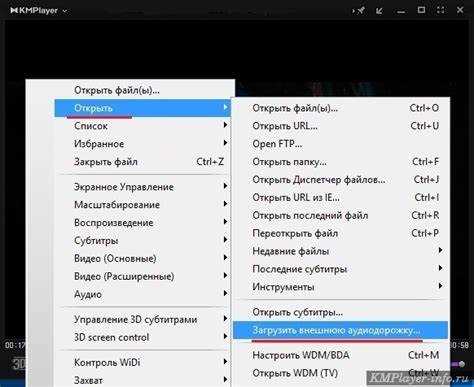Choose Закрыть файл in the menu
Screen dimensions: 474x387
pos(143,162)
